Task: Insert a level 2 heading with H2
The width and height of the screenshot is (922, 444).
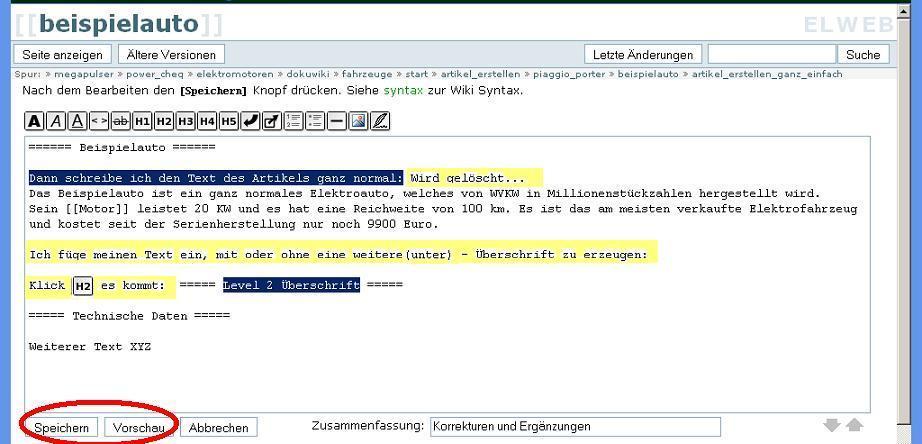Action: (164, 121)
